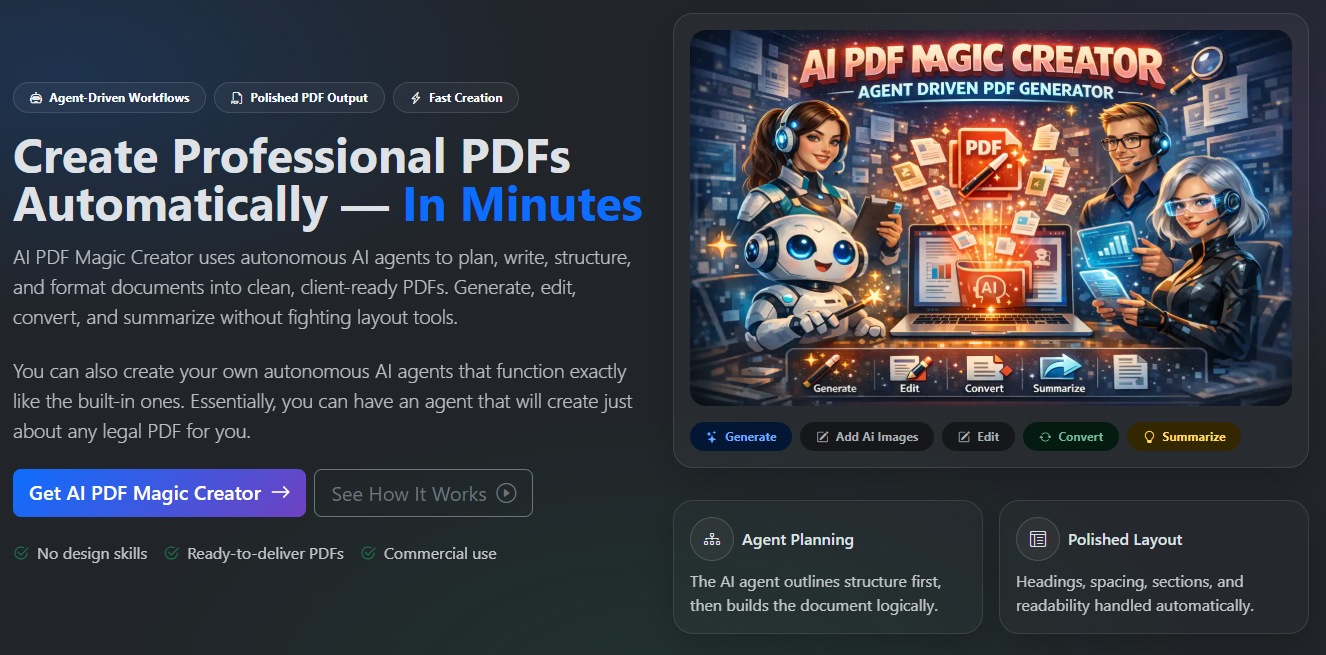Click the sparkle icon on the Generate tab
Image resolution: width=1326 pixels, height=655 pixels.
712,437
